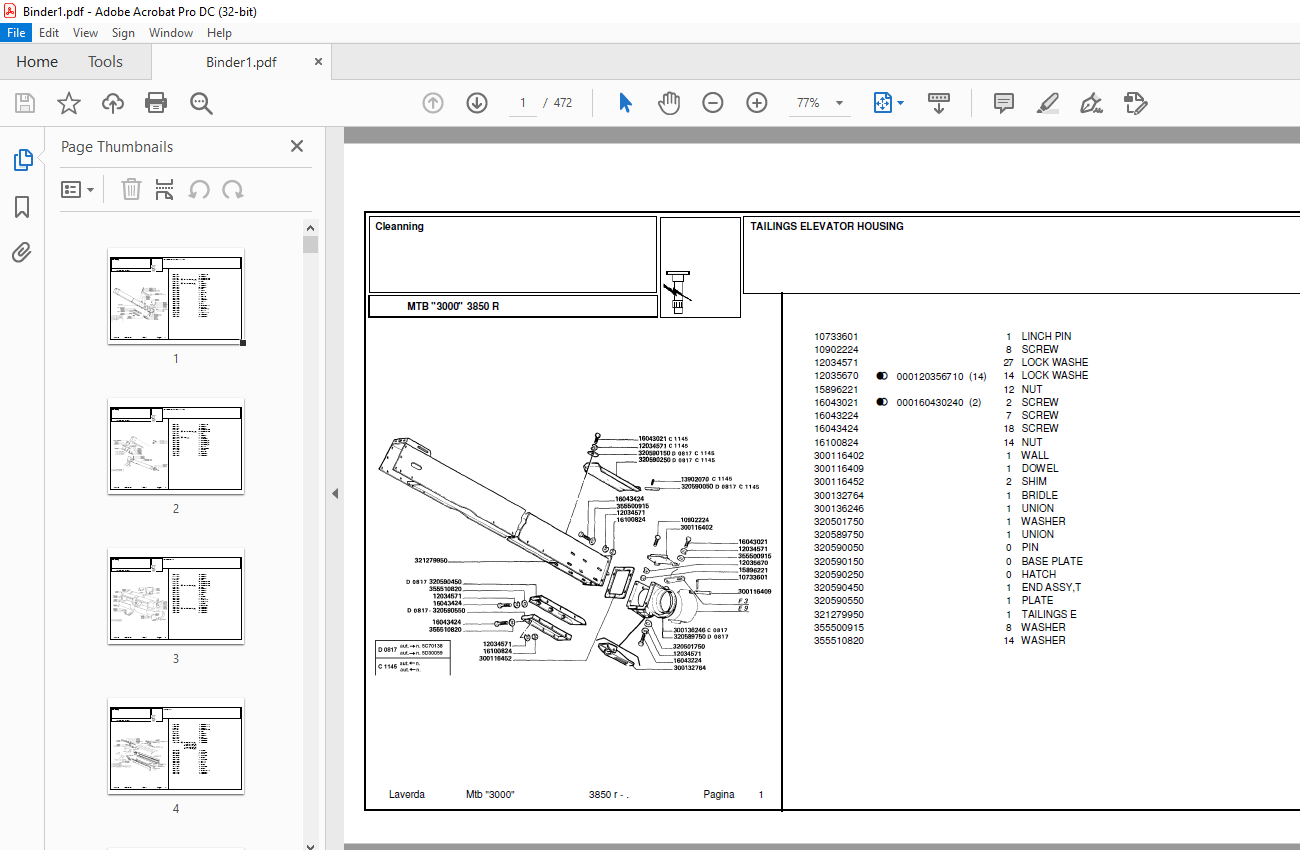
Task: Zoom in using the plus circle icon
Action: [x=757, y=103]
